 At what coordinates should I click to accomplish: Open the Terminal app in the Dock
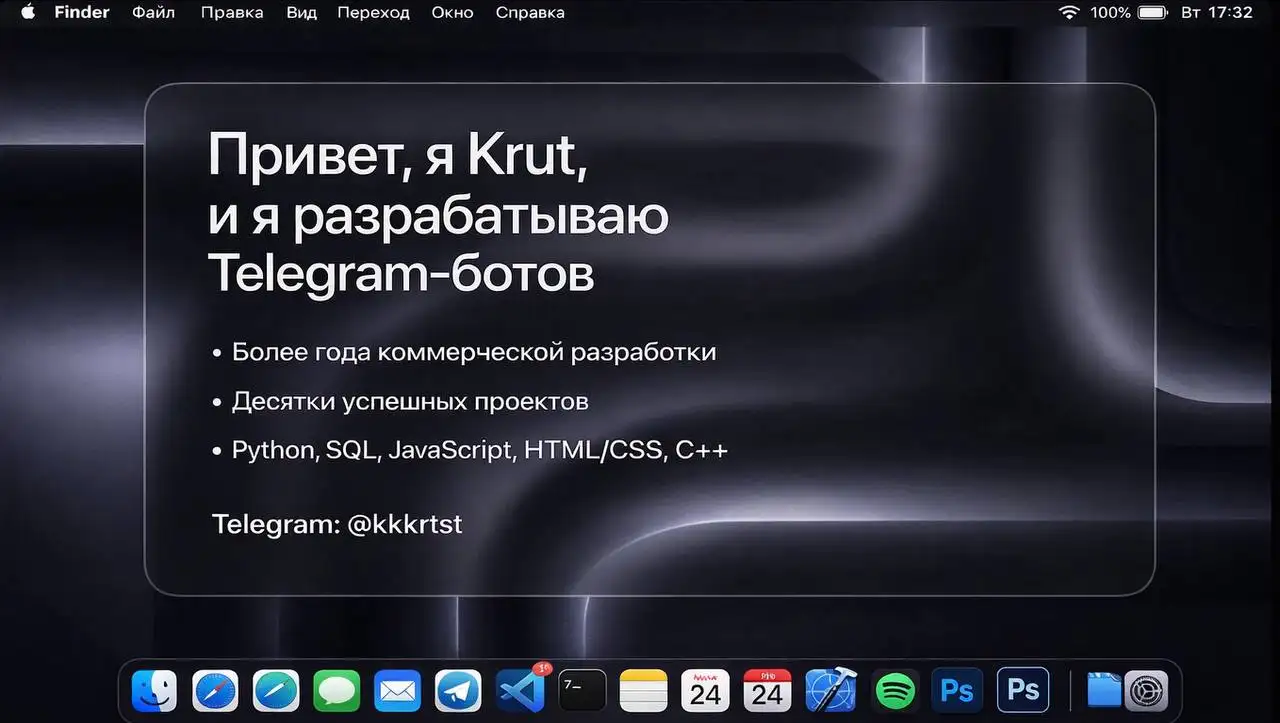[x=581, y=690]
